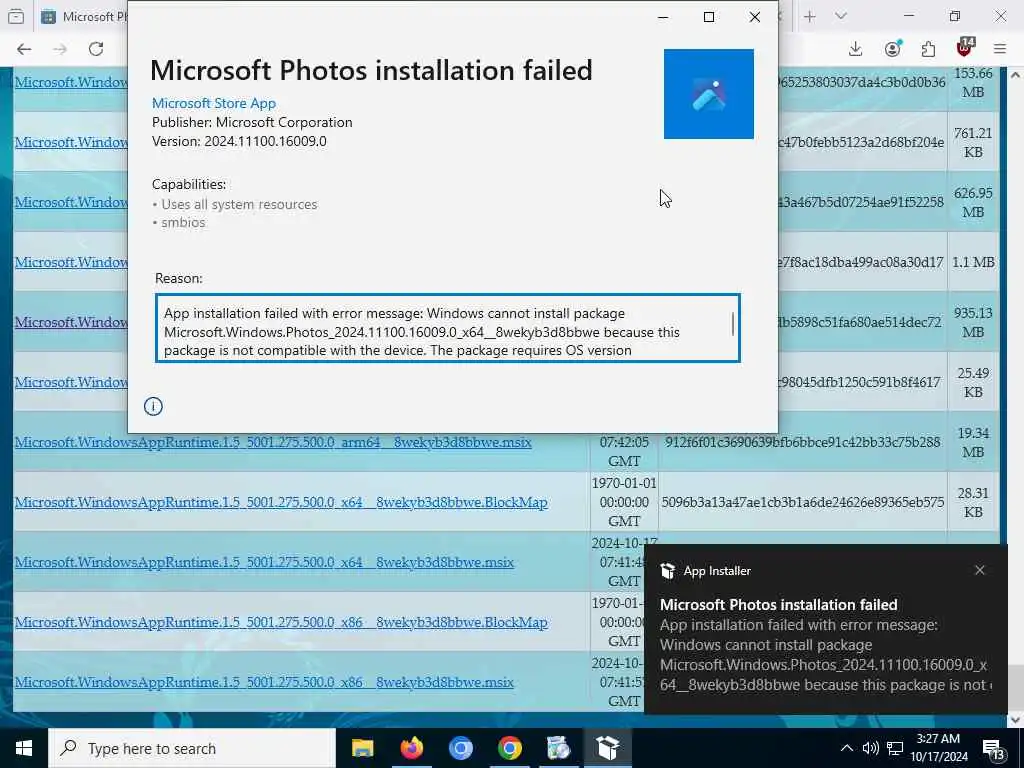Open the network icon in system tray

pyautogui.click(x=895, y=748)
